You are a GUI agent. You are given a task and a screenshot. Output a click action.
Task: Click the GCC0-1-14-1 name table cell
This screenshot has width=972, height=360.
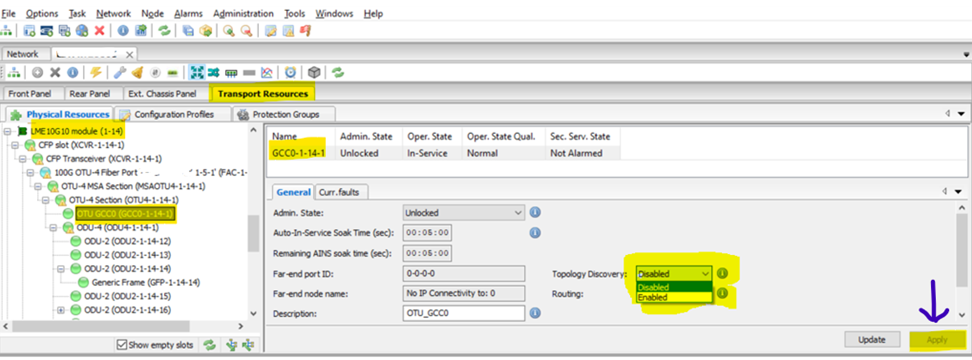301,153
